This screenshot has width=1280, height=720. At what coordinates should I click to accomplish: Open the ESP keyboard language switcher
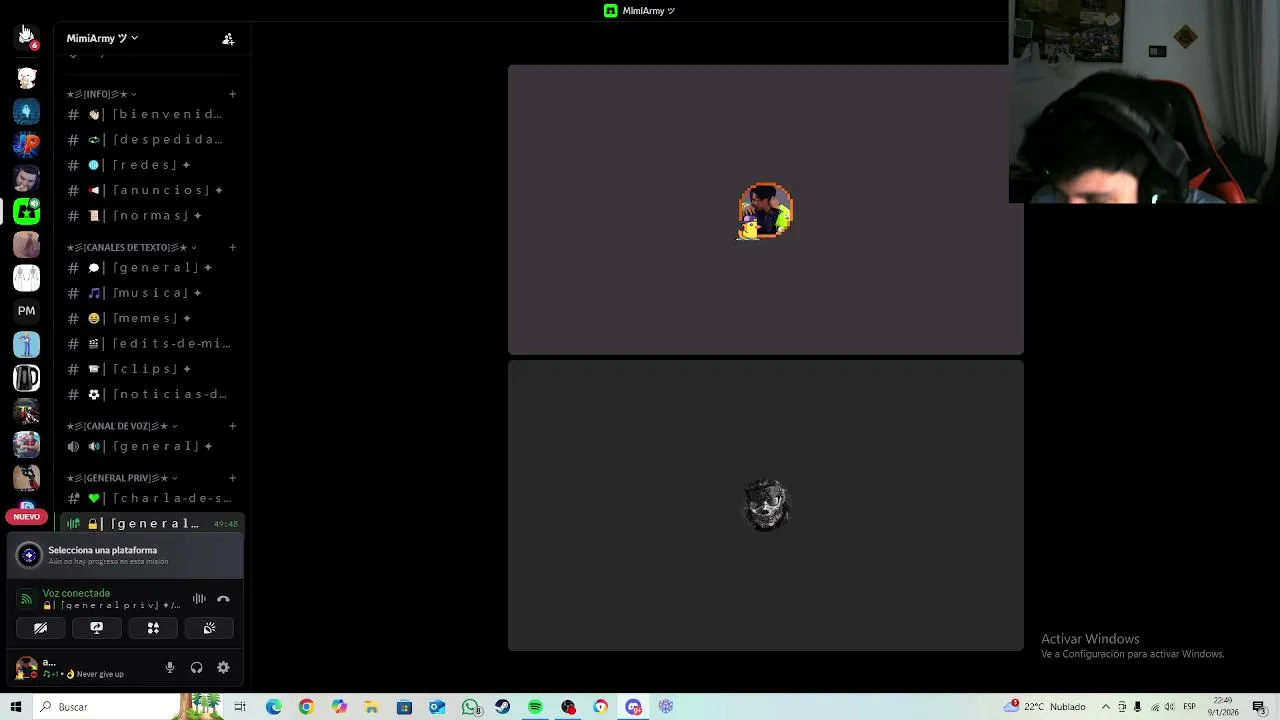coord(1190,707)
